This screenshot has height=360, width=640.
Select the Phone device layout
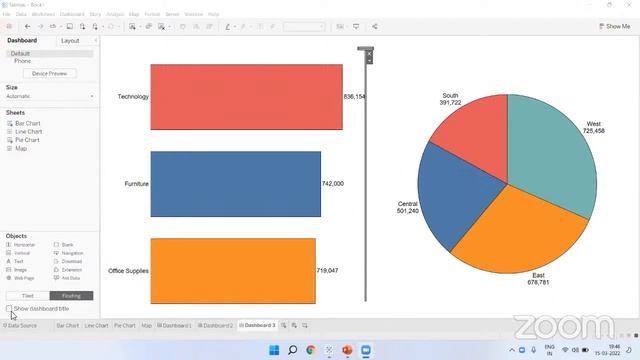22,61
